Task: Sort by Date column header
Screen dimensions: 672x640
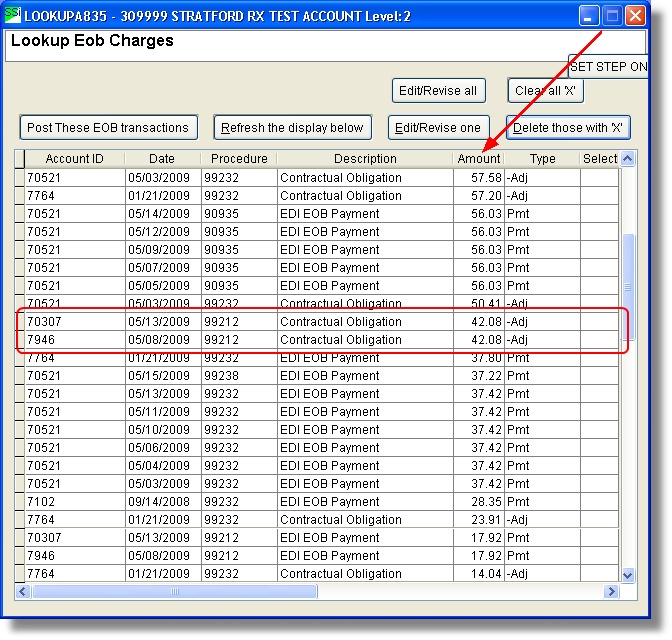Action: 162,159
